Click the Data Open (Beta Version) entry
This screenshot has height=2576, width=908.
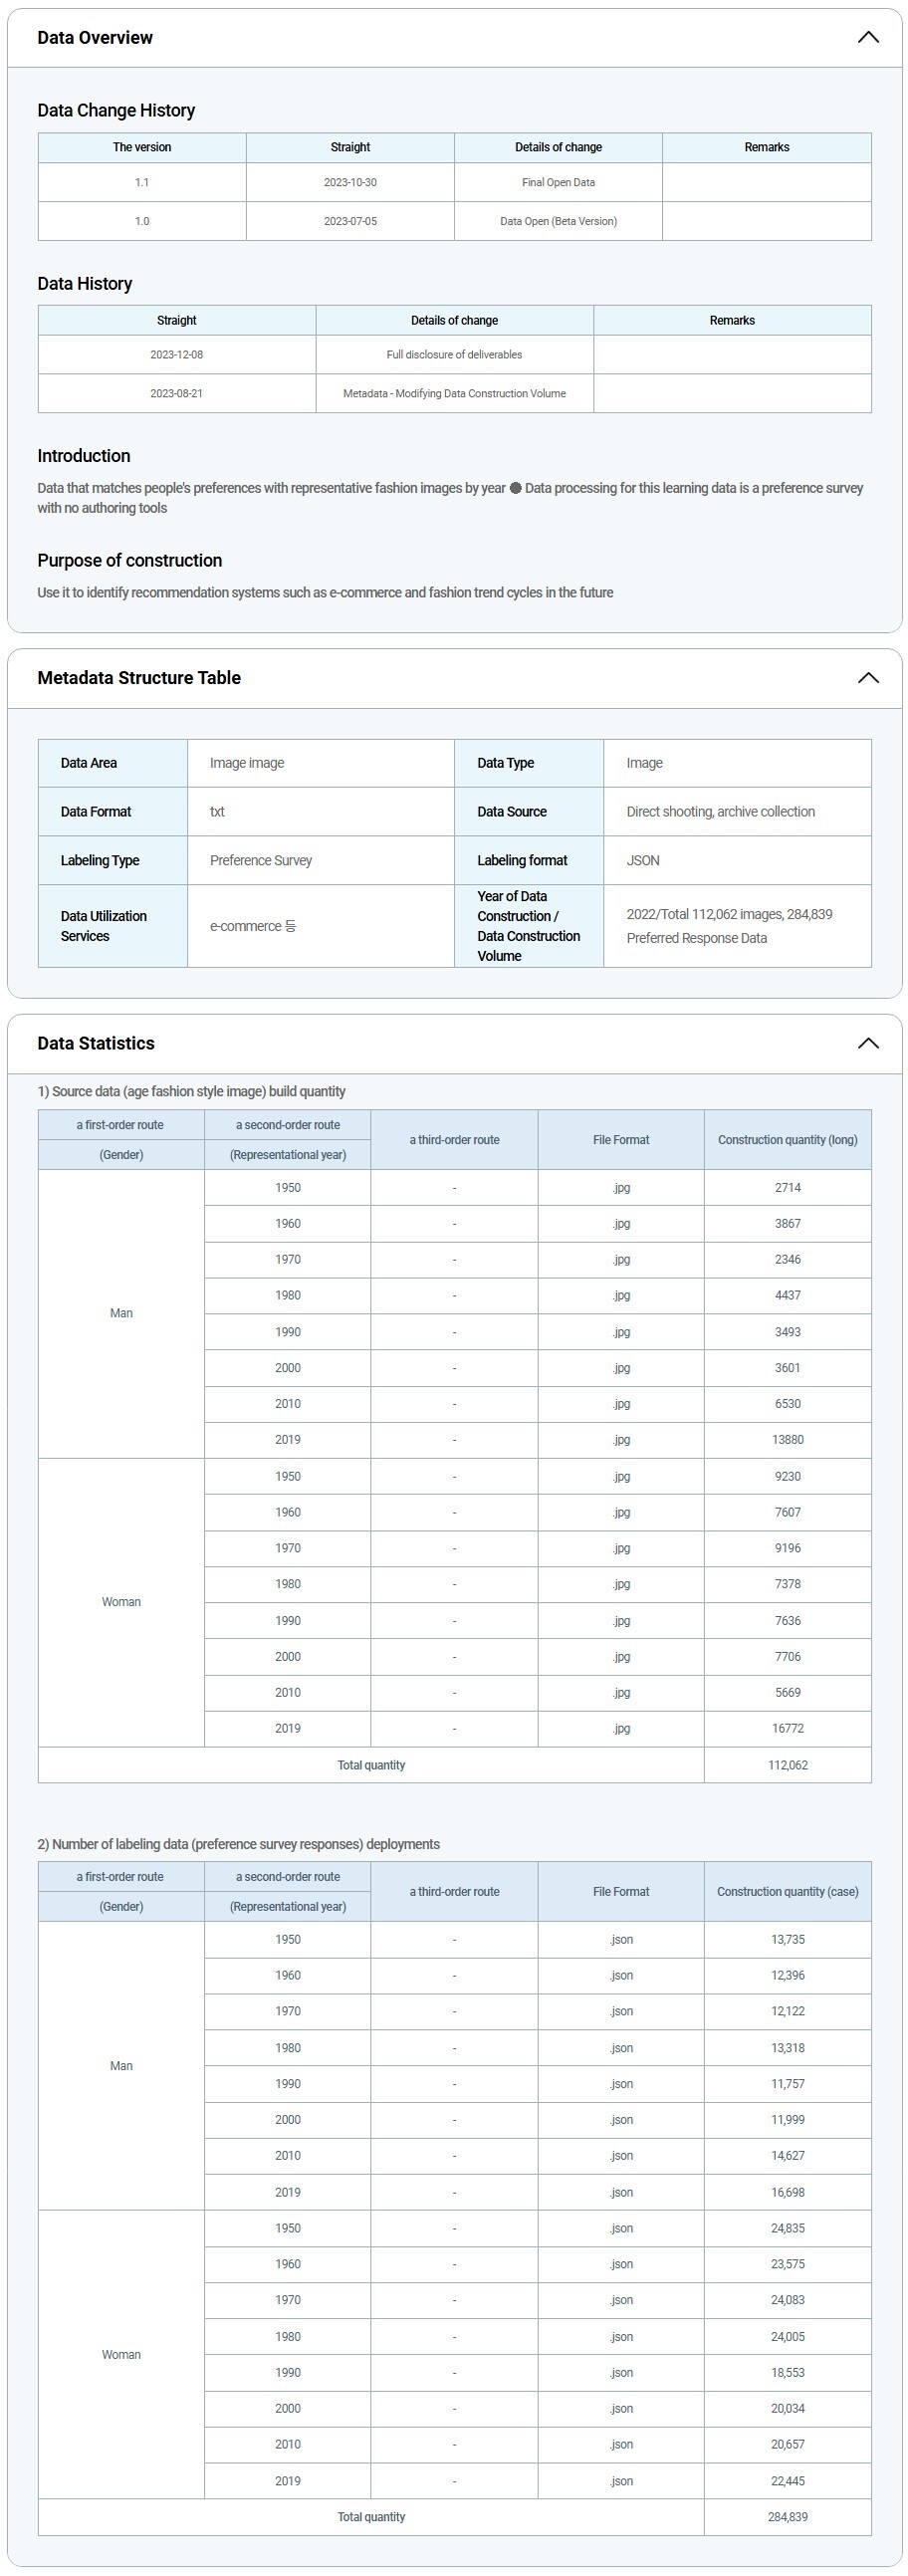558,221
